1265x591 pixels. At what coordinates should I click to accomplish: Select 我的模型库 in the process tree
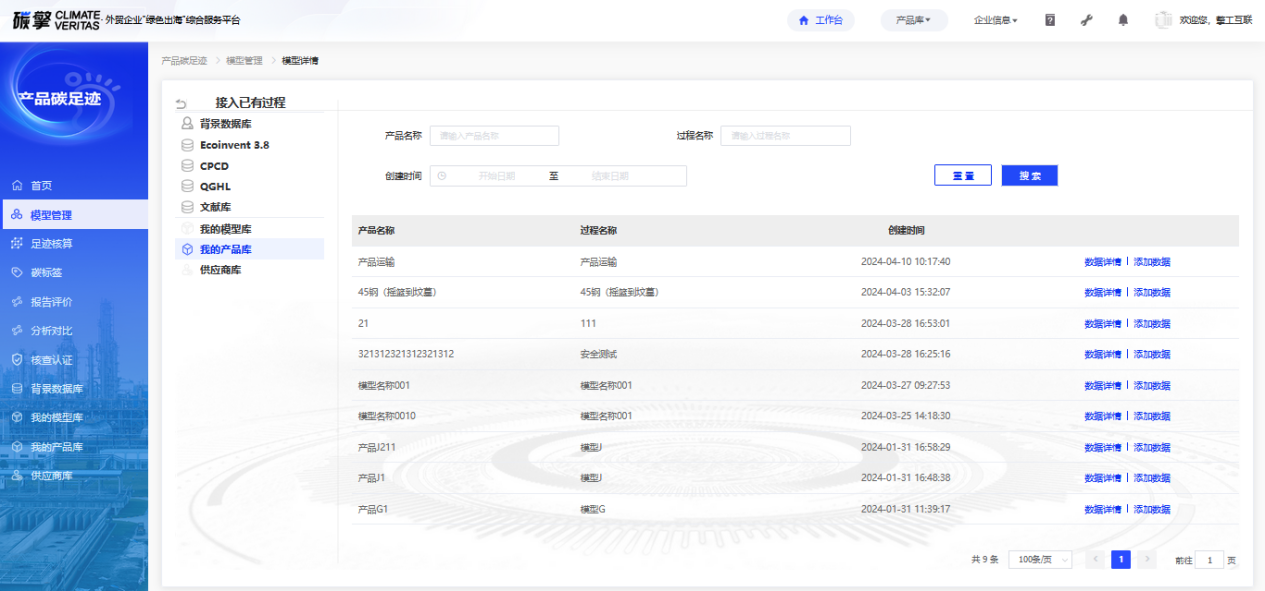pos(225,229)
